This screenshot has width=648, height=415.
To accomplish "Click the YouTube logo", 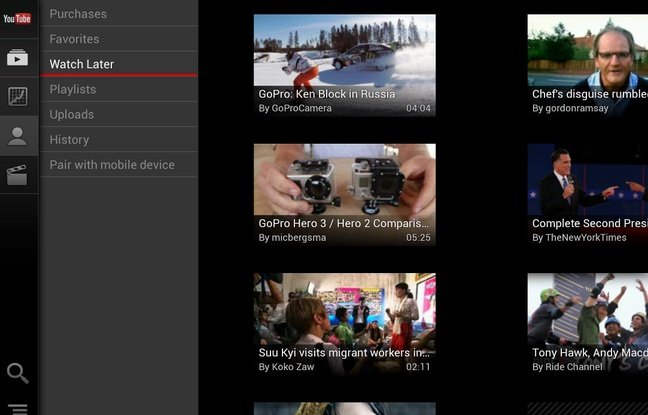I will (17, 19).
